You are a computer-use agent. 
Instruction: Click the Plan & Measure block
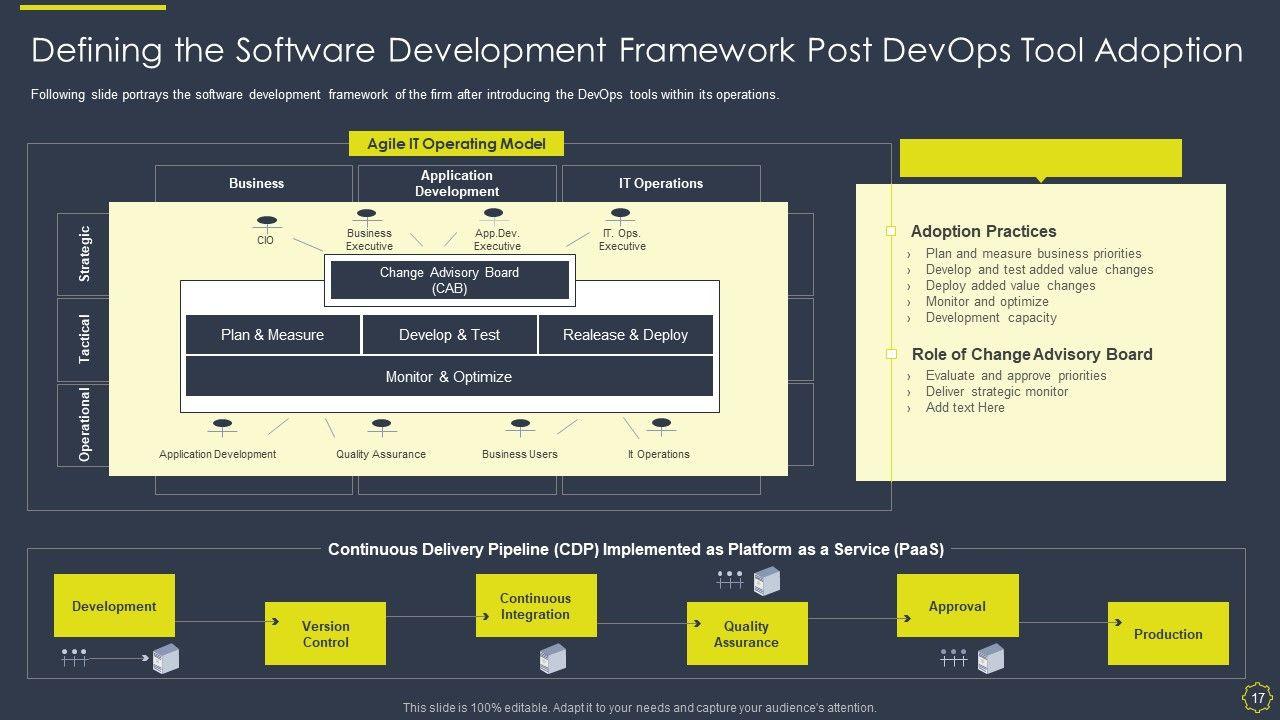272,335
